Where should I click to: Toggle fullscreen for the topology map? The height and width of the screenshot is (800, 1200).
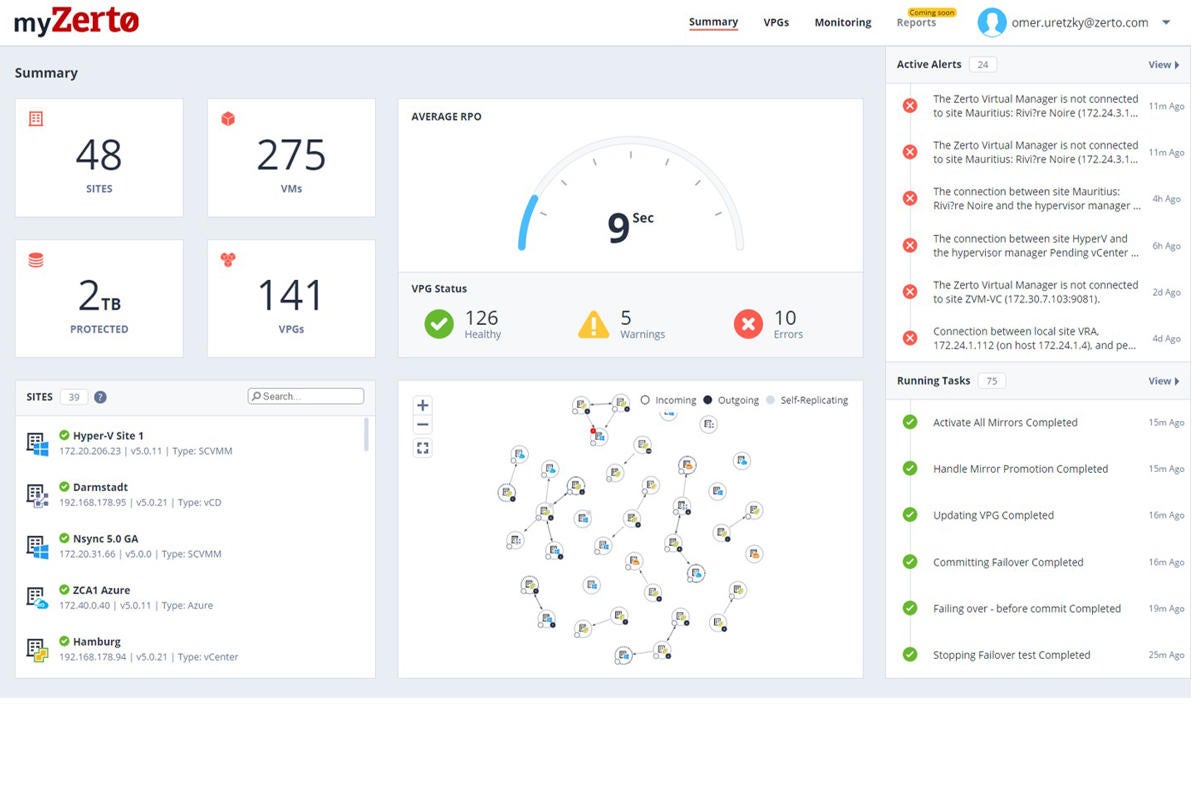coord(423,448)
